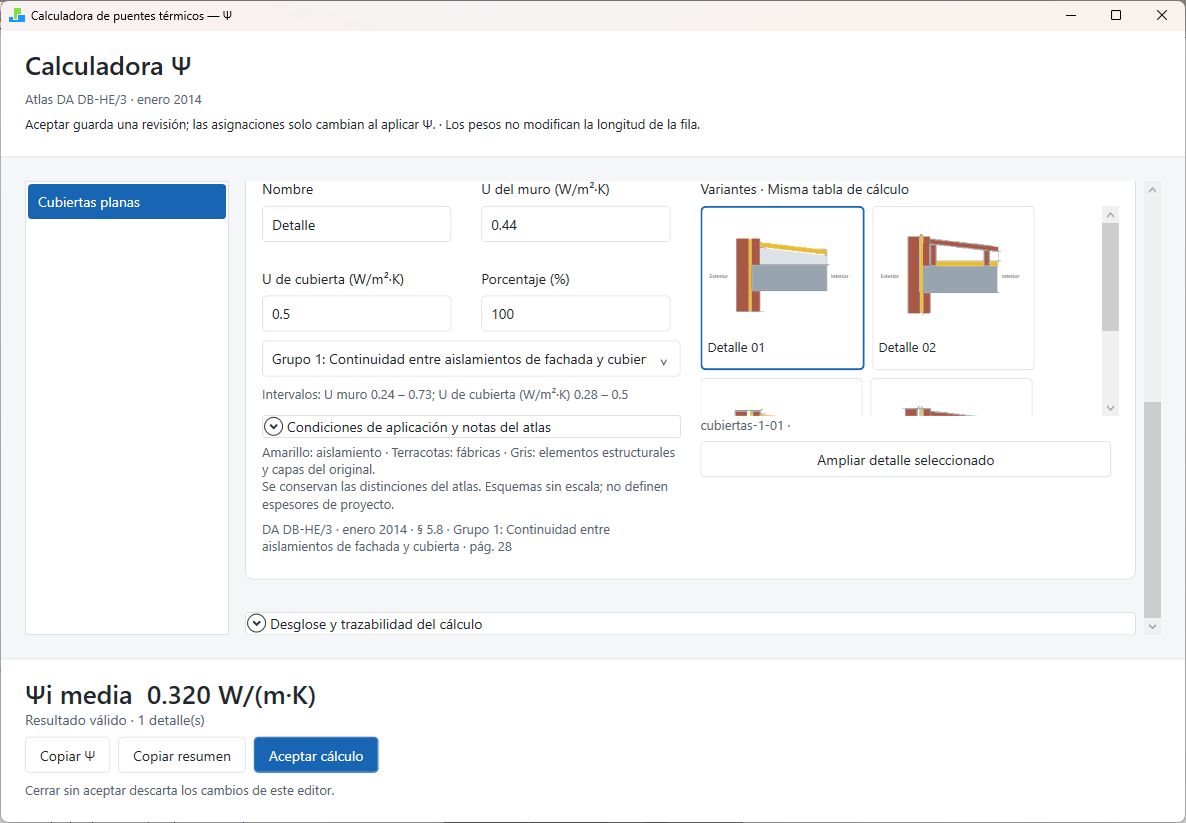The width and height of the screenshot is (1186, 823).
Task: Click the Porcentaje input field
Action: pyautogui.click(x=576, y=314)
